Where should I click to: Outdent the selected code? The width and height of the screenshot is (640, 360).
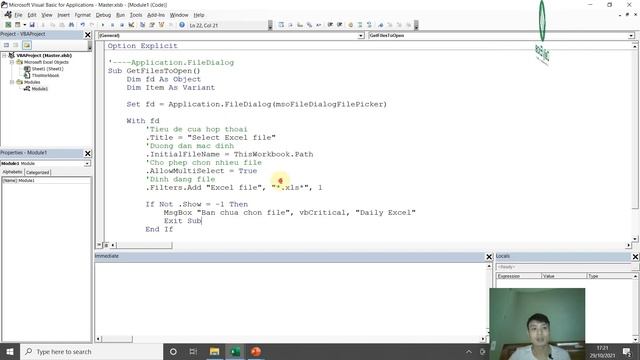(x=340, y=25)
